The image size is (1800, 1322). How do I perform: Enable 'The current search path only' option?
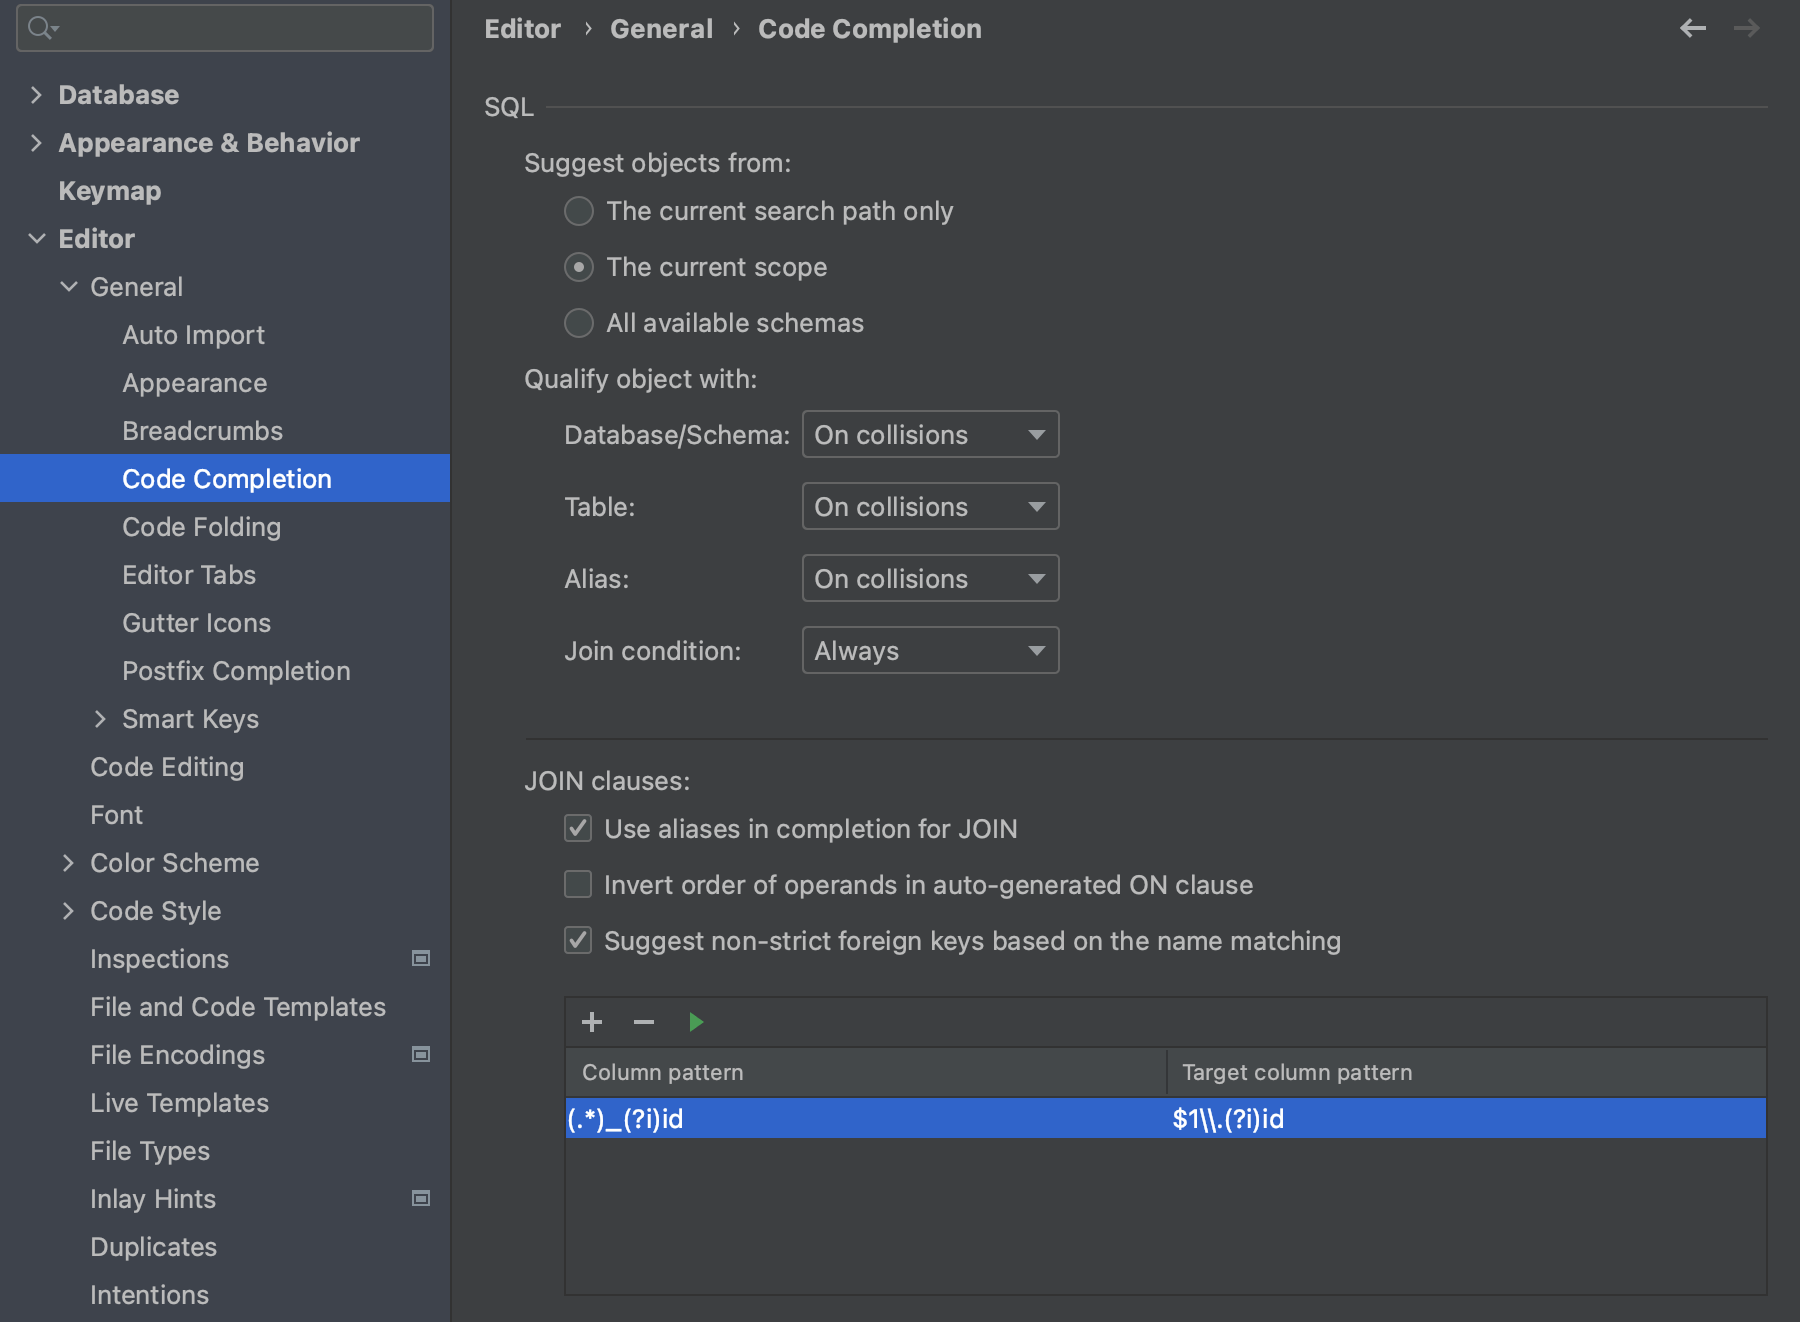(x=579, y=211)
